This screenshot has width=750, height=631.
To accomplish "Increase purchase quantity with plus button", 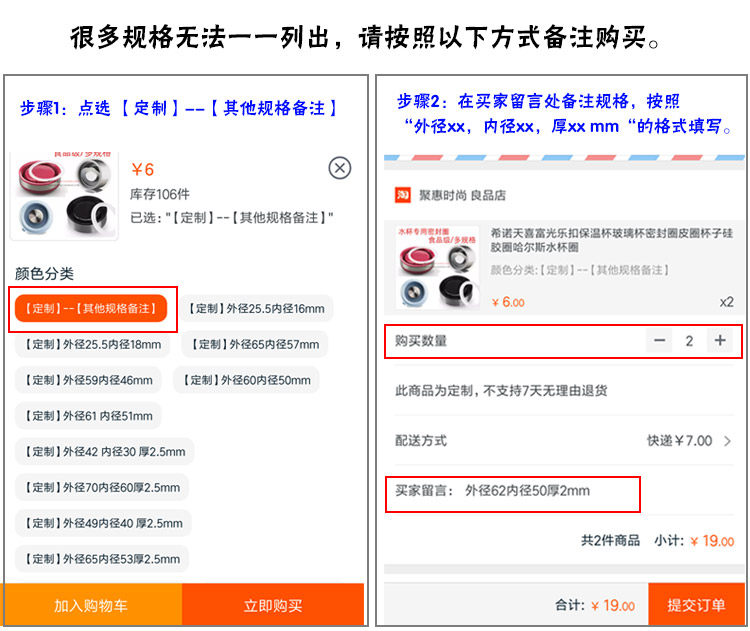I will [x=720, y=341].
